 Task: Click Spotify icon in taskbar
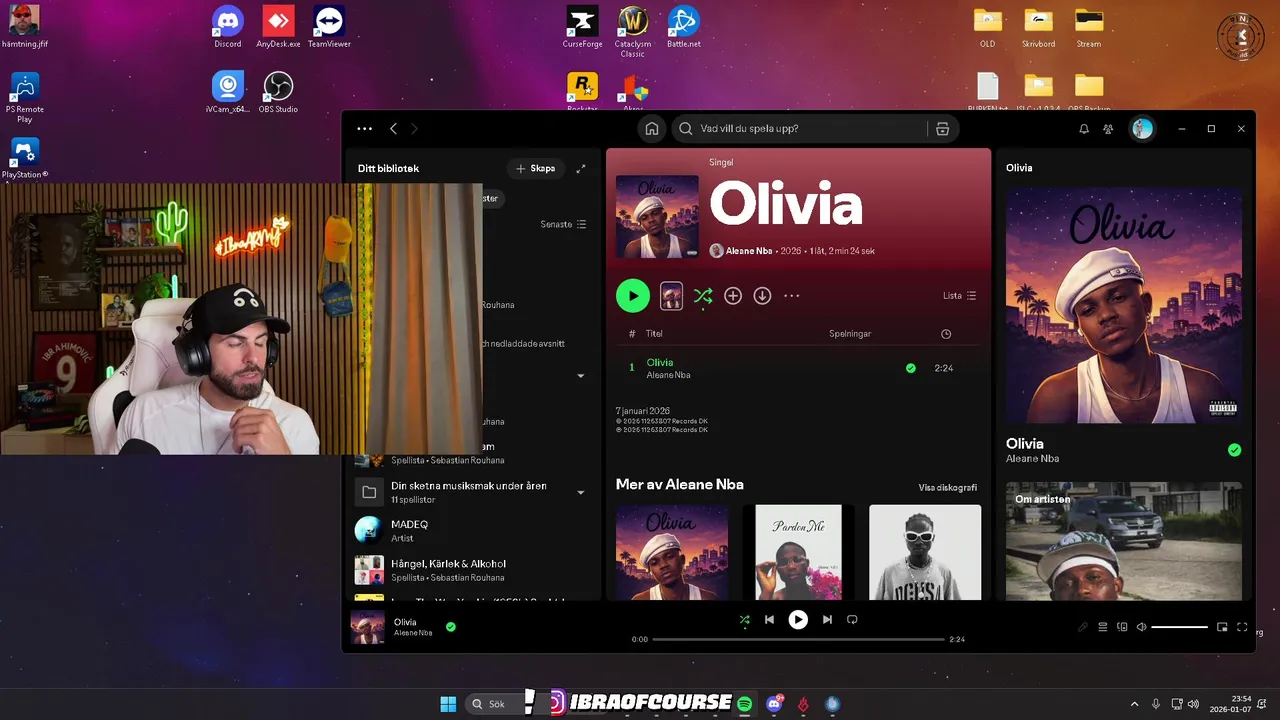click(745, 704)
